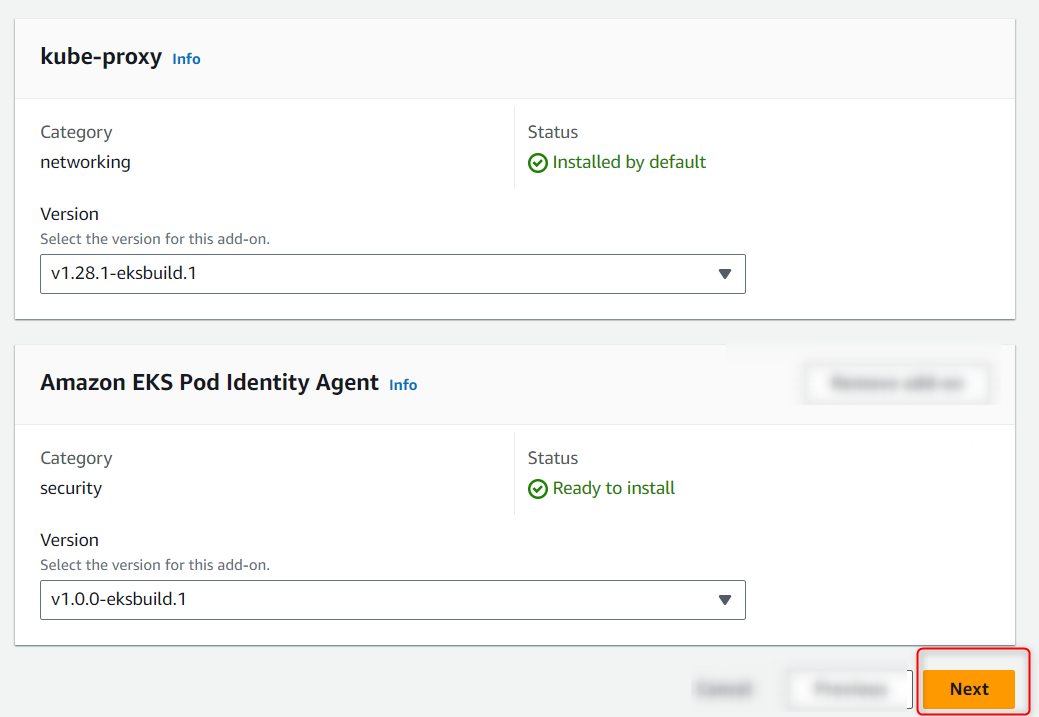The height and width of the screenshot is (717, 1039).
Task: Click the dropdown arrow on the kube-proxy version selector
Action: point(724,273)
